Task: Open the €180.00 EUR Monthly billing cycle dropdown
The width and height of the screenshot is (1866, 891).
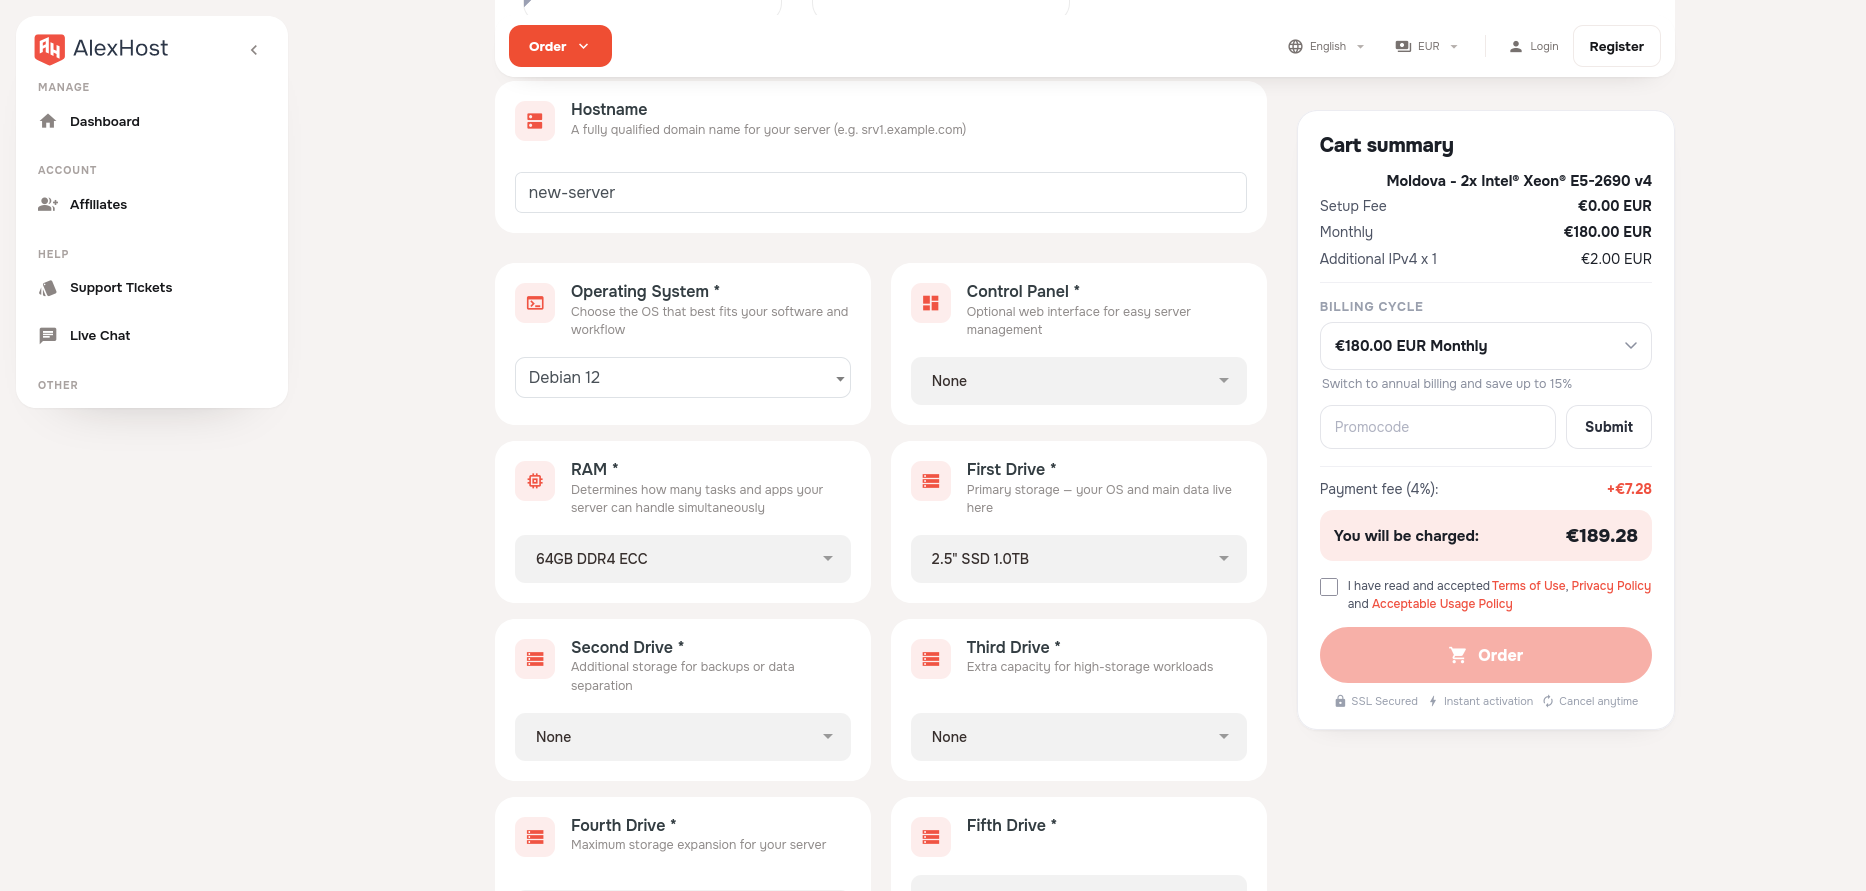Action: click(1486, 346)
